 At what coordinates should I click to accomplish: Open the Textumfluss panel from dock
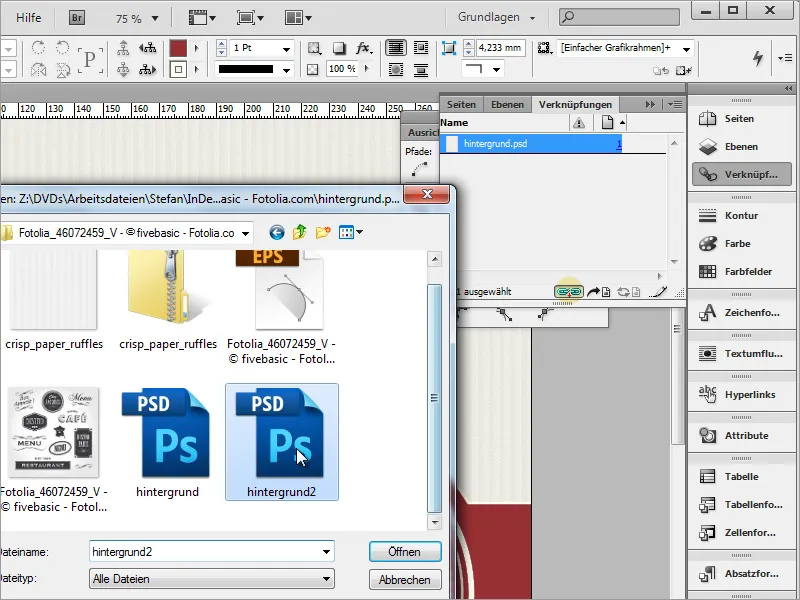click(740, 354)
